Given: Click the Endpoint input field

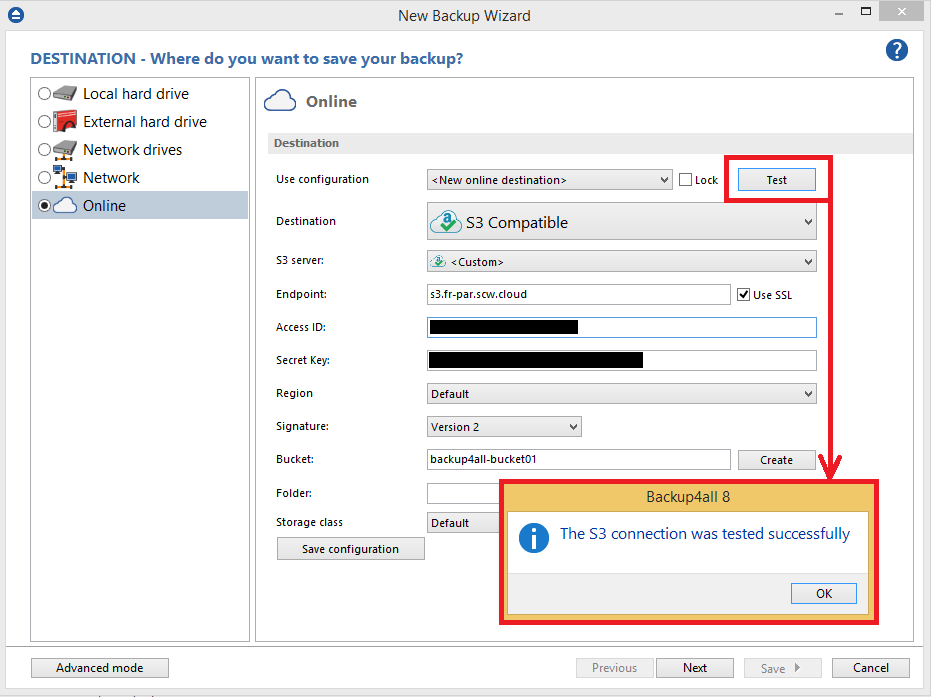Looking at the screenshot, I should pos(578,294).
